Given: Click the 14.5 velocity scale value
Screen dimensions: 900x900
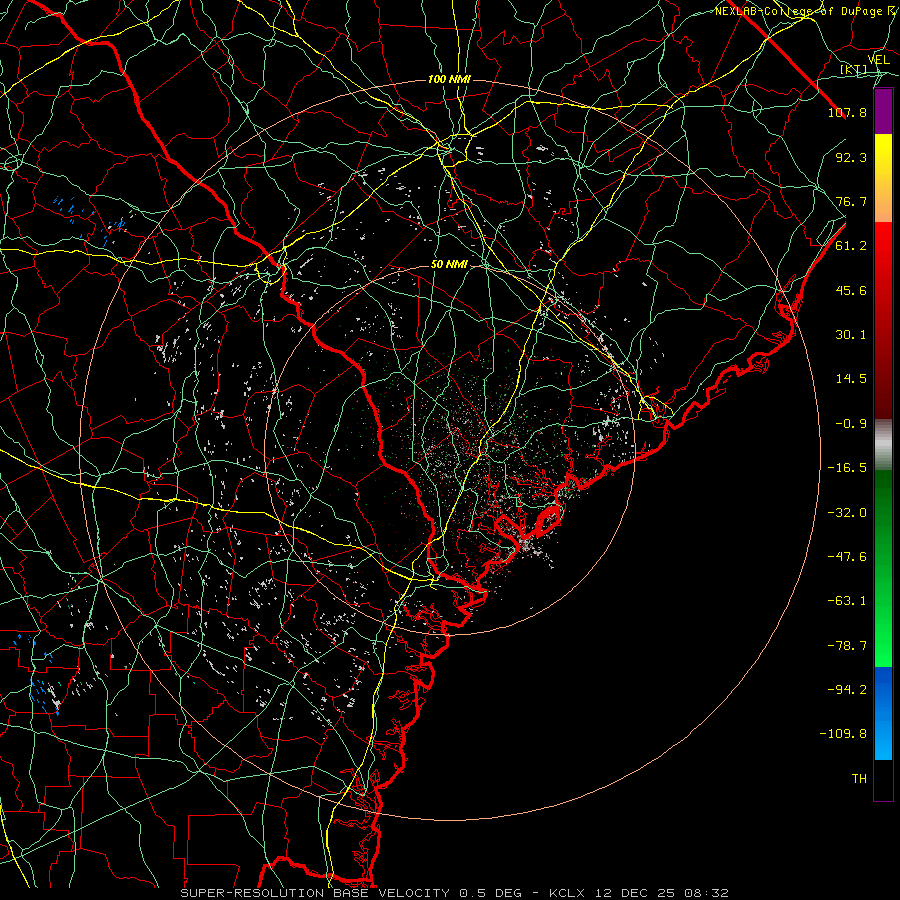Looking at the screenshot, I should click(851, 379).
